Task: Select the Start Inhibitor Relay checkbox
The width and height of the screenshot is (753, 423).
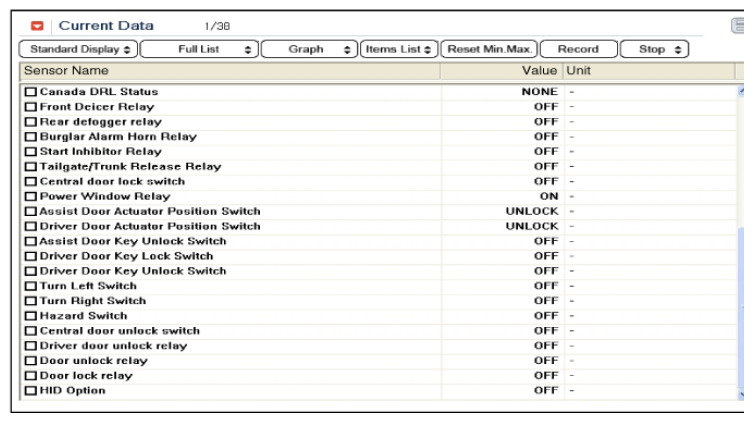Action: click(31, 152)
